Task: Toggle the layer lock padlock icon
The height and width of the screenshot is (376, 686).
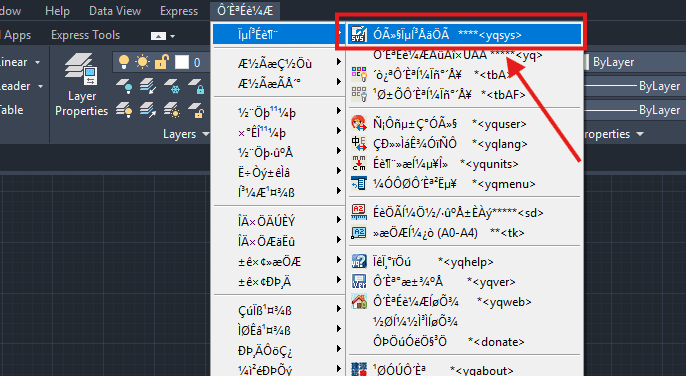Action: (161, 62)
